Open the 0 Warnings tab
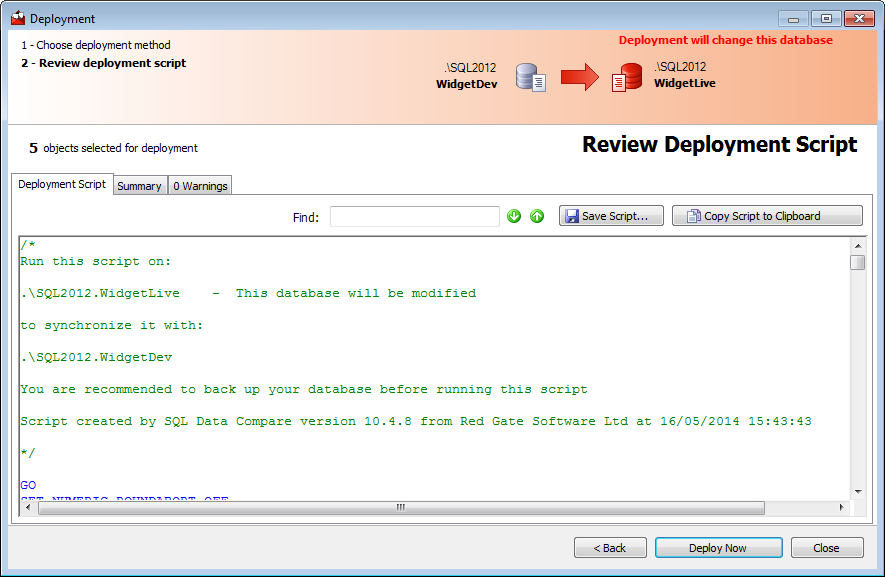885x577 pixels. click(x=200, y=186)
